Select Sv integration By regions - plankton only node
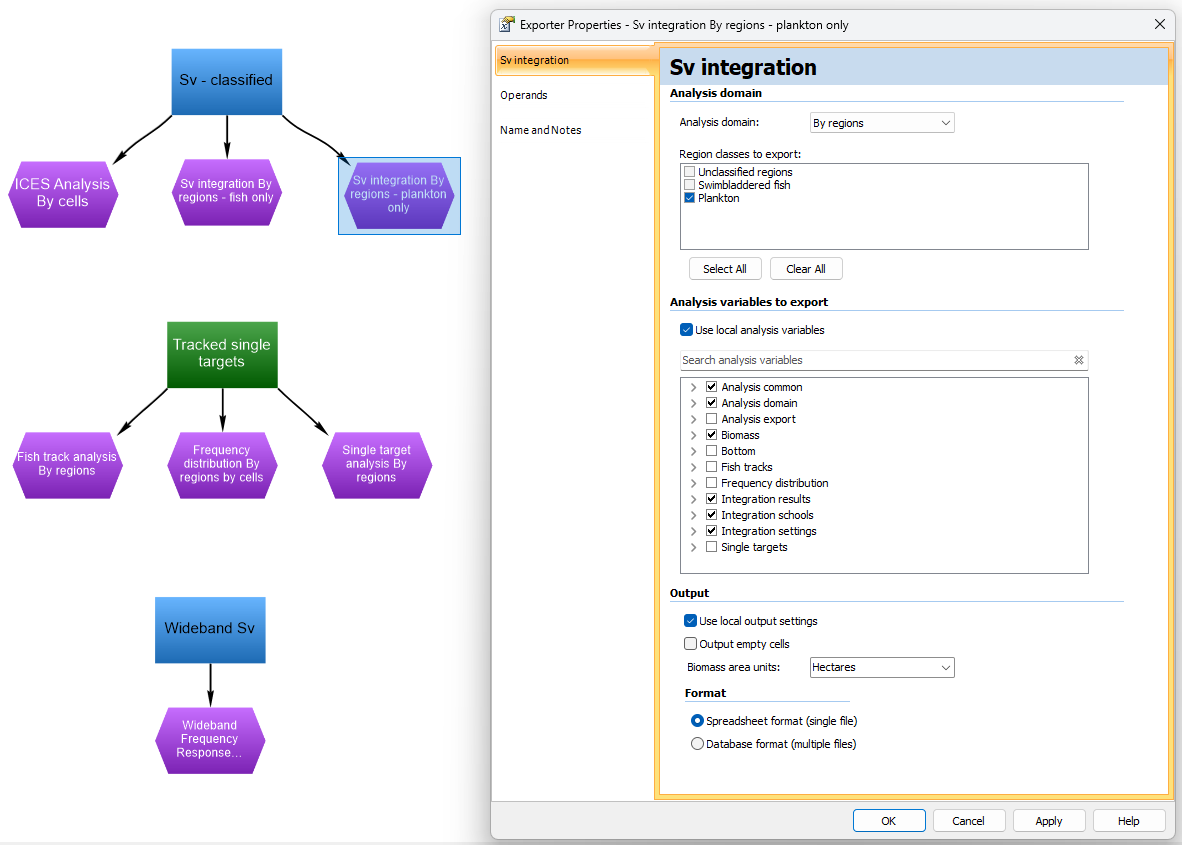Image resolution: width=1182 pixels, height=845 pixels. click(399, 195)
